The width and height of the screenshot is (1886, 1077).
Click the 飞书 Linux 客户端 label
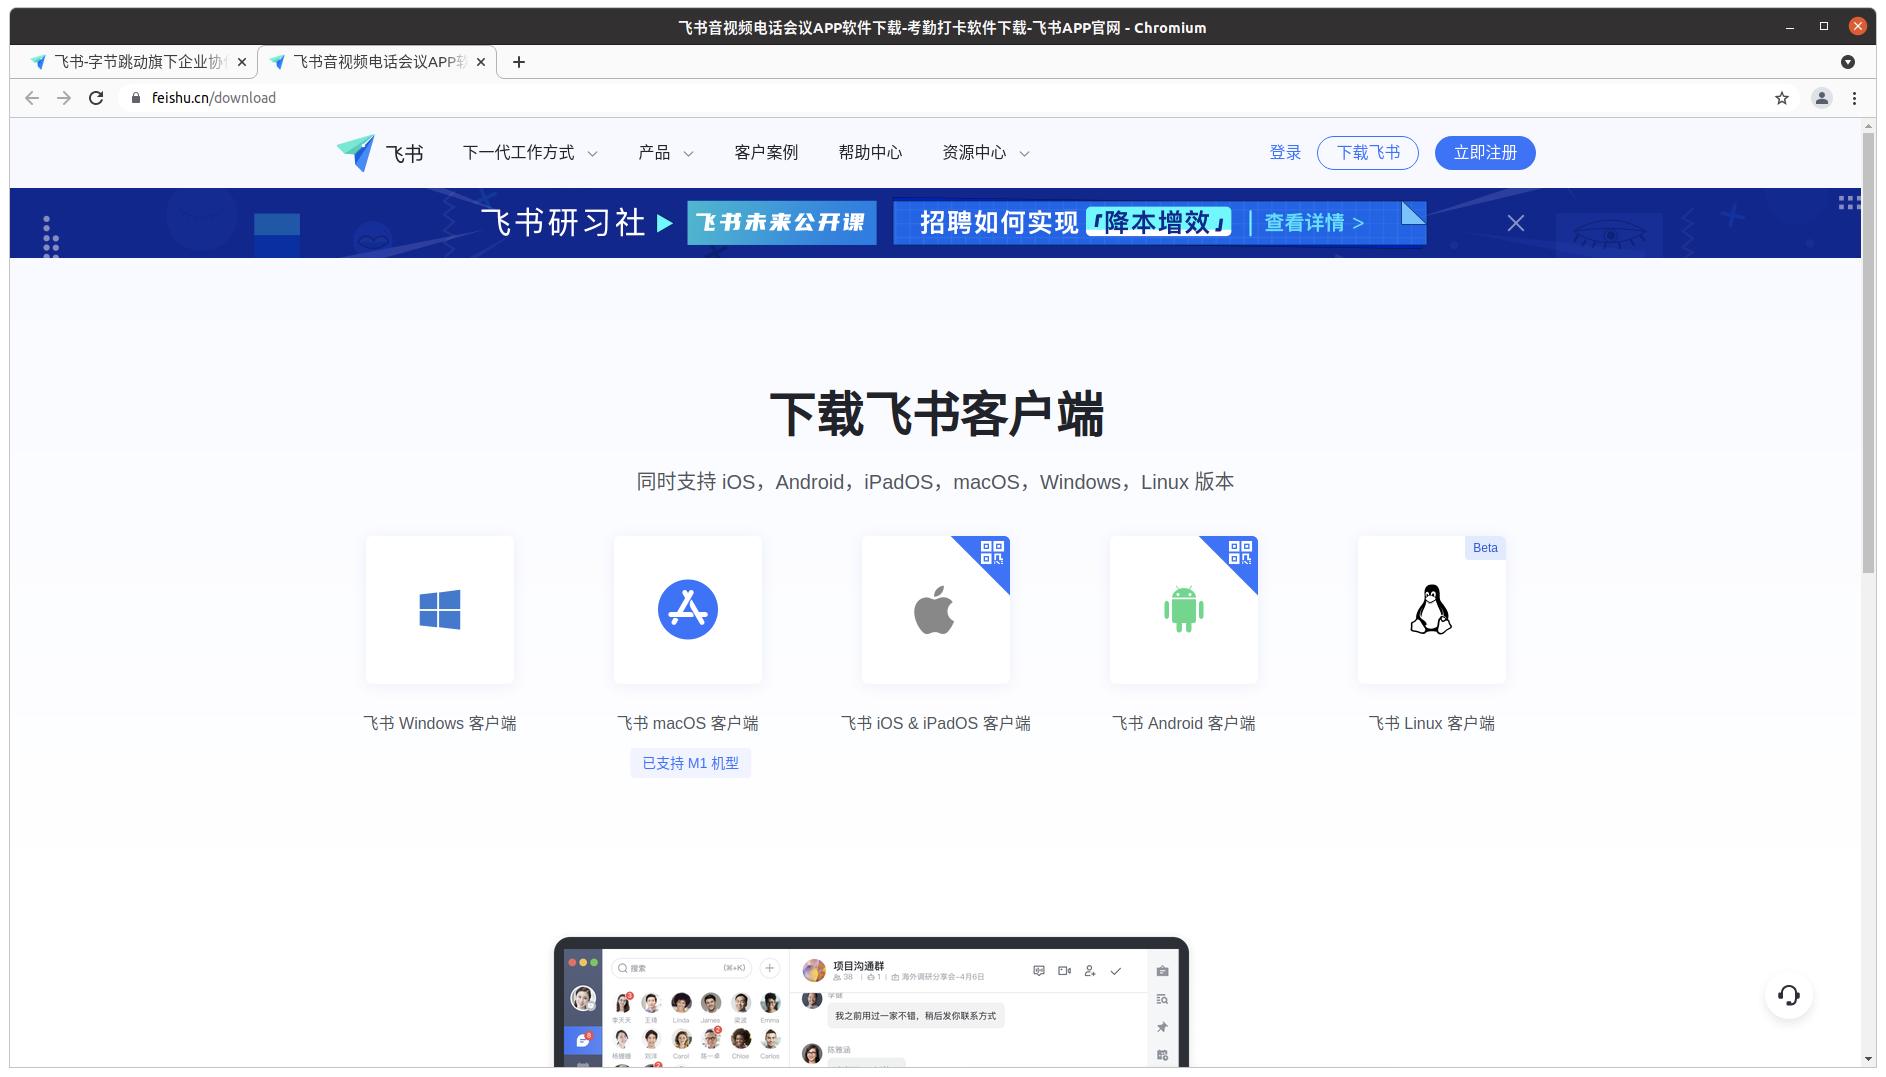tap(1432, 723)
